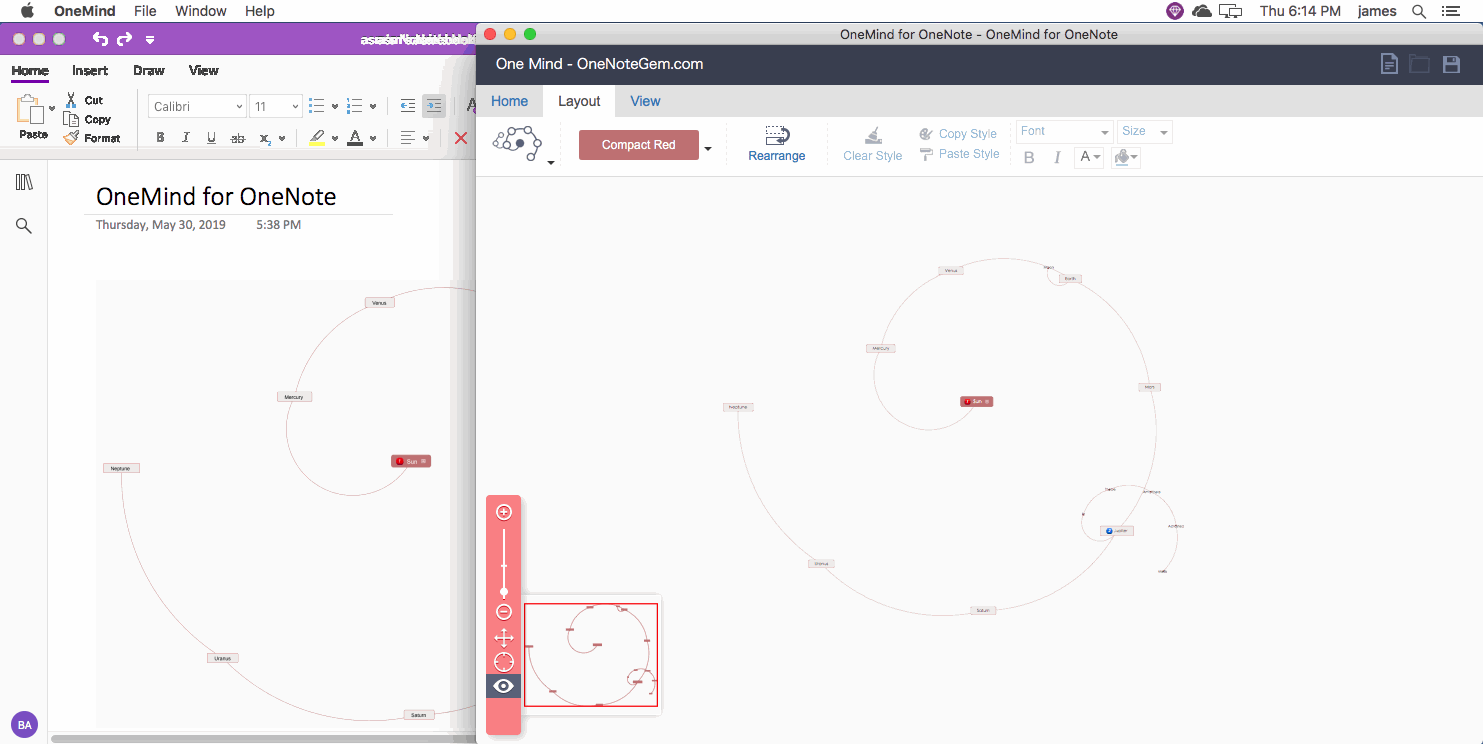This screenshot has height=744, width=1483.
Task: Click the zoom in plus icon
Action: [x=504, y=512]
